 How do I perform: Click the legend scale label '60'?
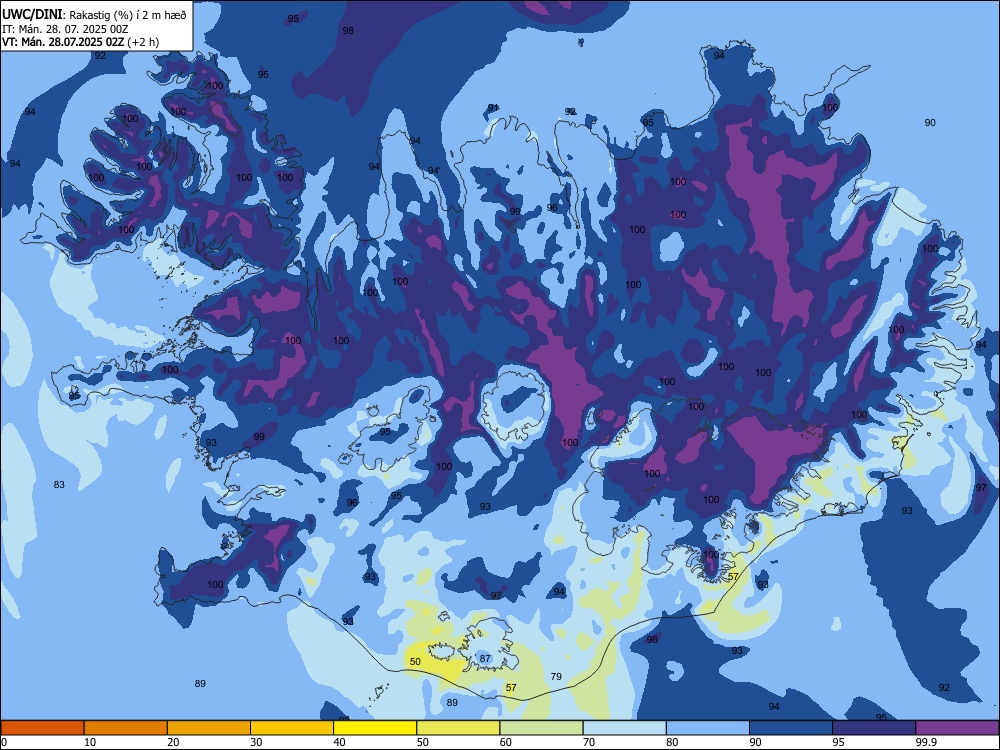pos(506,742)
